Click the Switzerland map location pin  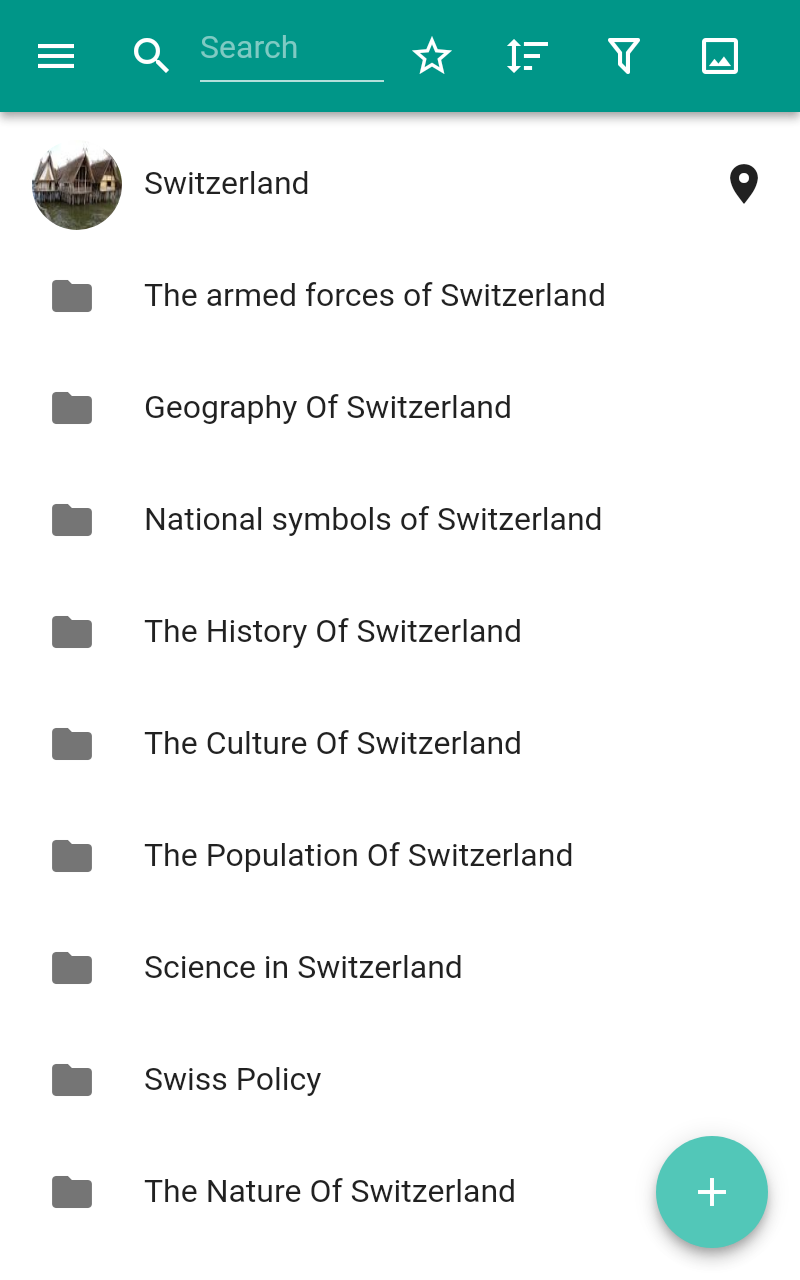click(743, 185)
